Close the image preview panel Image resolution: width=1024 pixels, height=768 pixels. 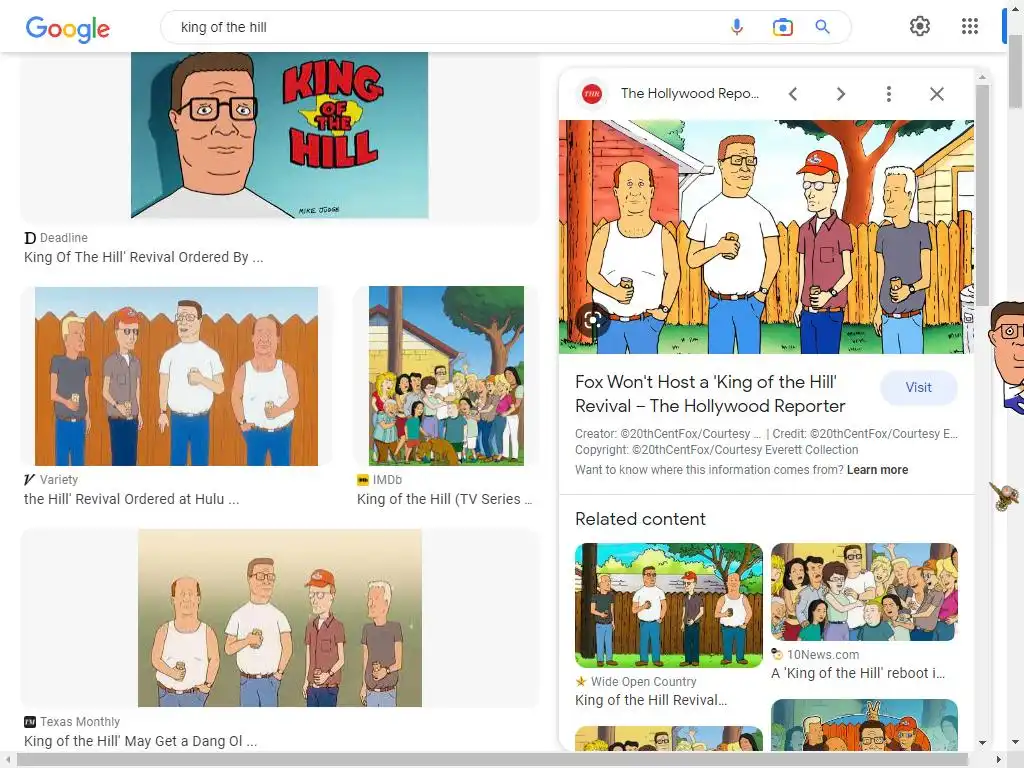pos(936,94)
